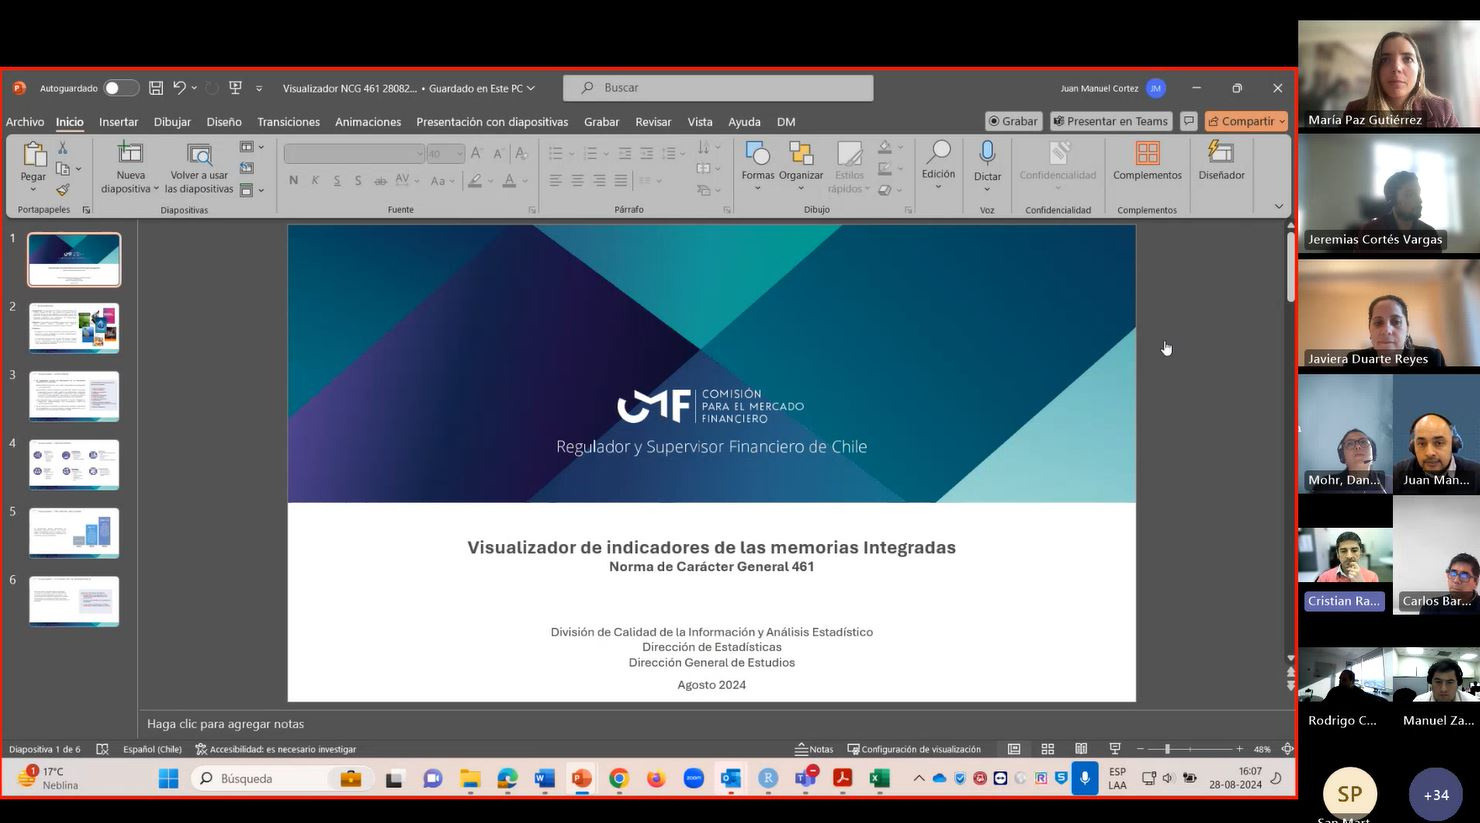Open Excel from the taskbar
The width and height of the screenshot is (1480, 823).
click(x=879, y=778)
